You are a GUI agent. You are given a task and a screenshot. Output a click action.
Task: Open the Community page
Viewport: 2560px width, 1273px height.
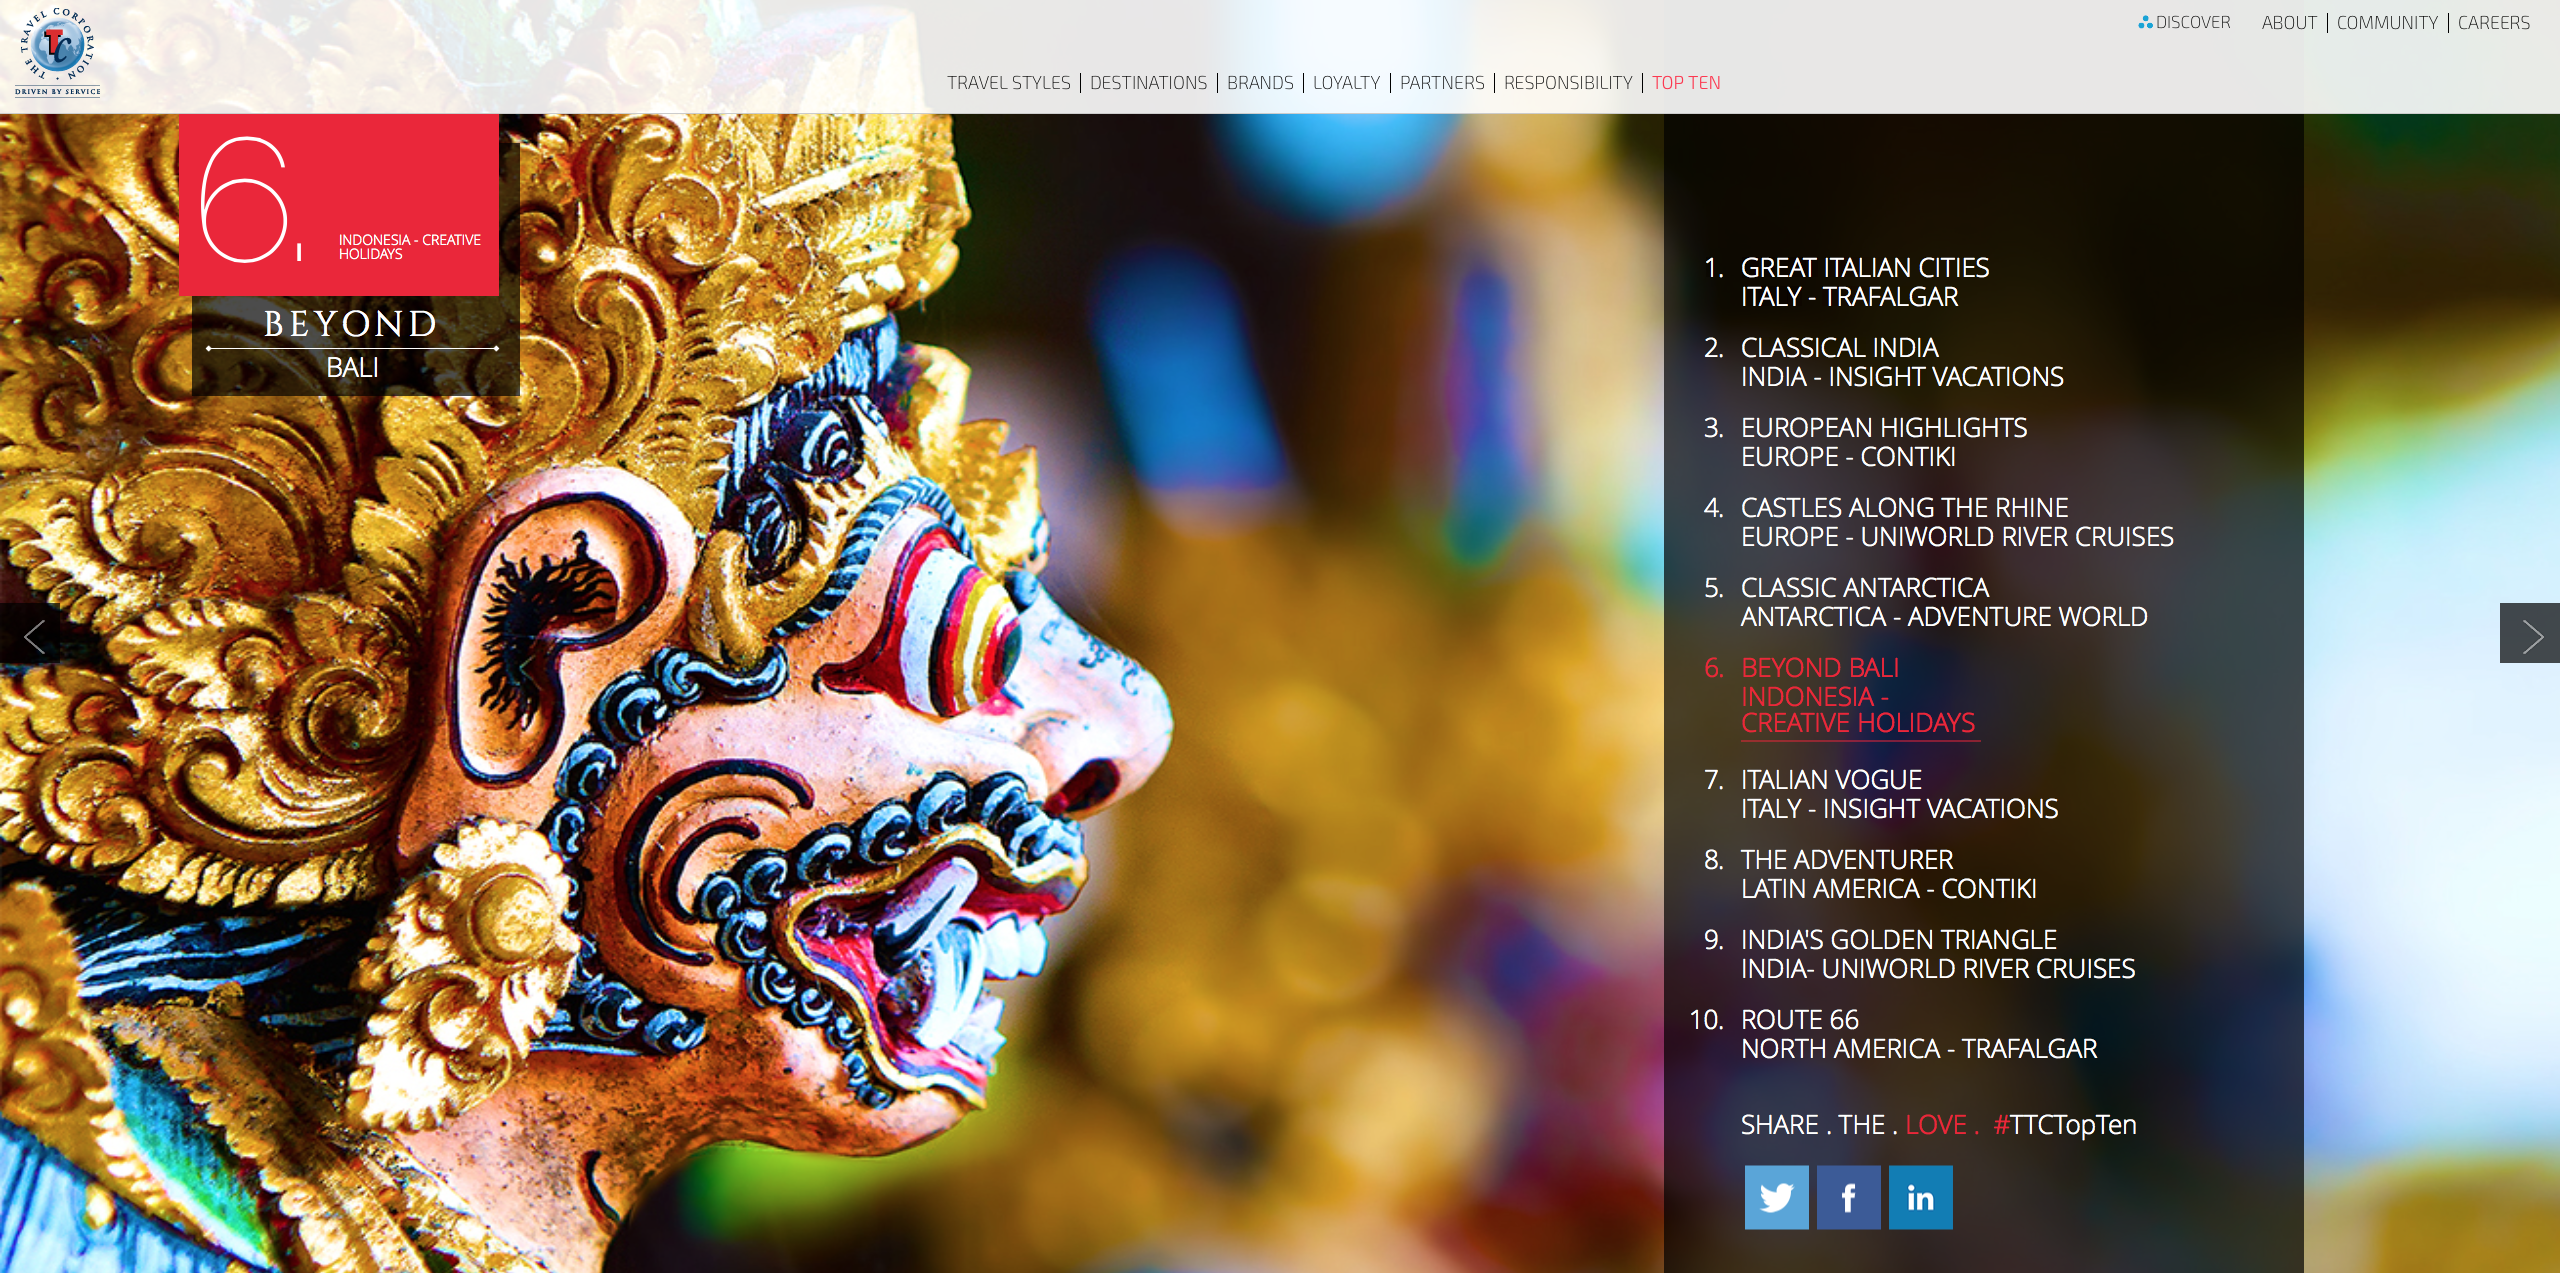pos(2387,22)
